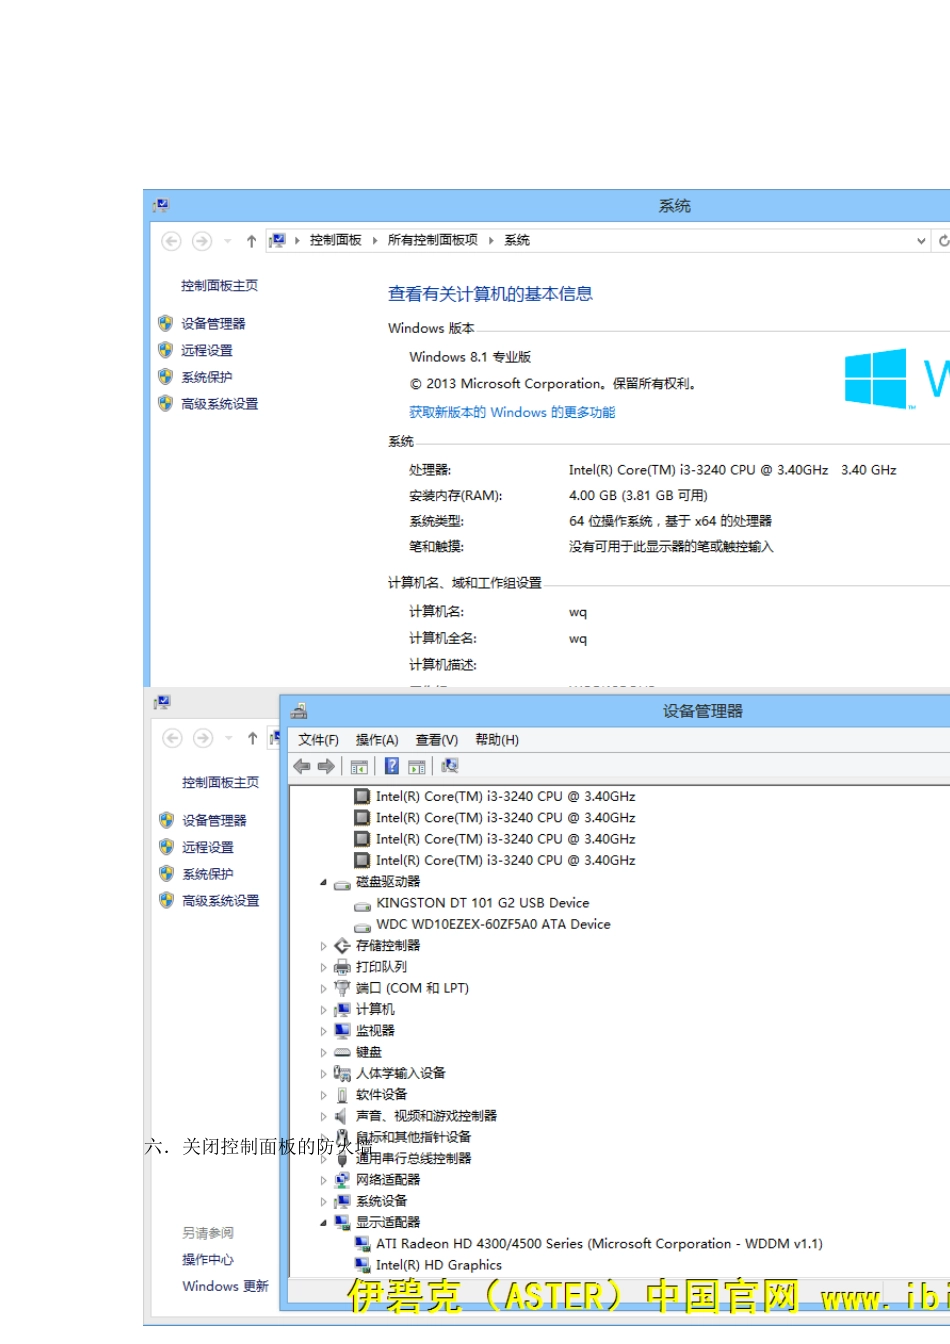Select the 键盘 keyboard icon
This screenshot has height=1344, width=950.
(342, 1052)
